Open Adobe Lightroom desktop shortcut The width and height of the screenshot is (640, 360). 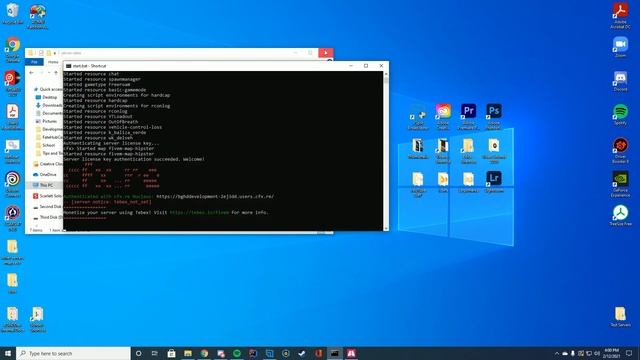coord(493,182)
